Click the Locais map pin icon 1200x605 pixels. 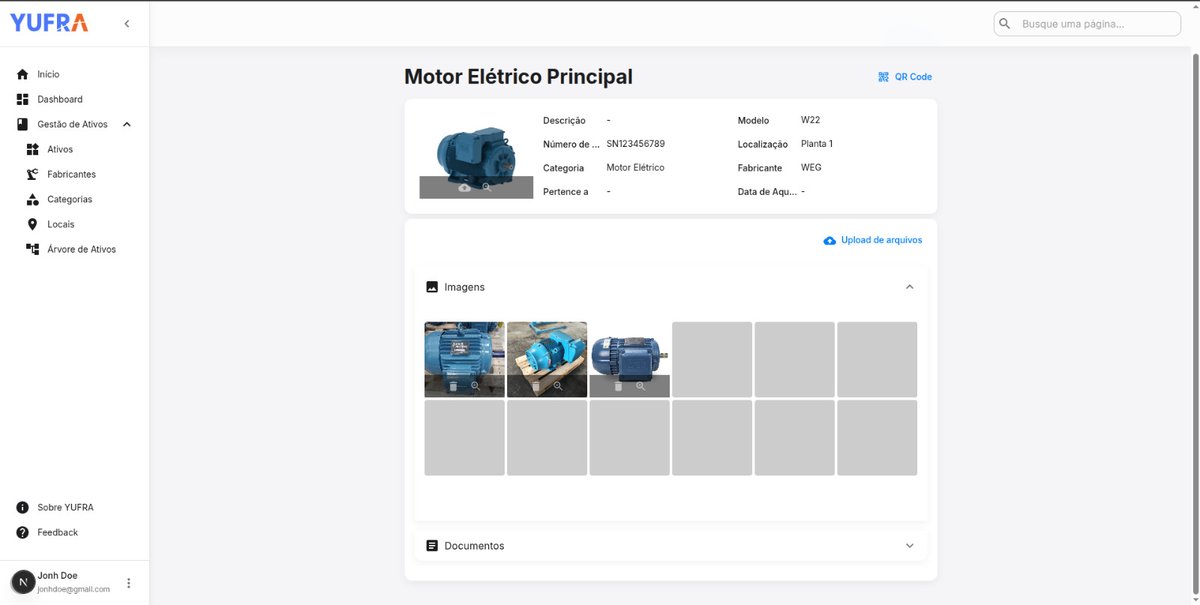click(x=32, y=224)
